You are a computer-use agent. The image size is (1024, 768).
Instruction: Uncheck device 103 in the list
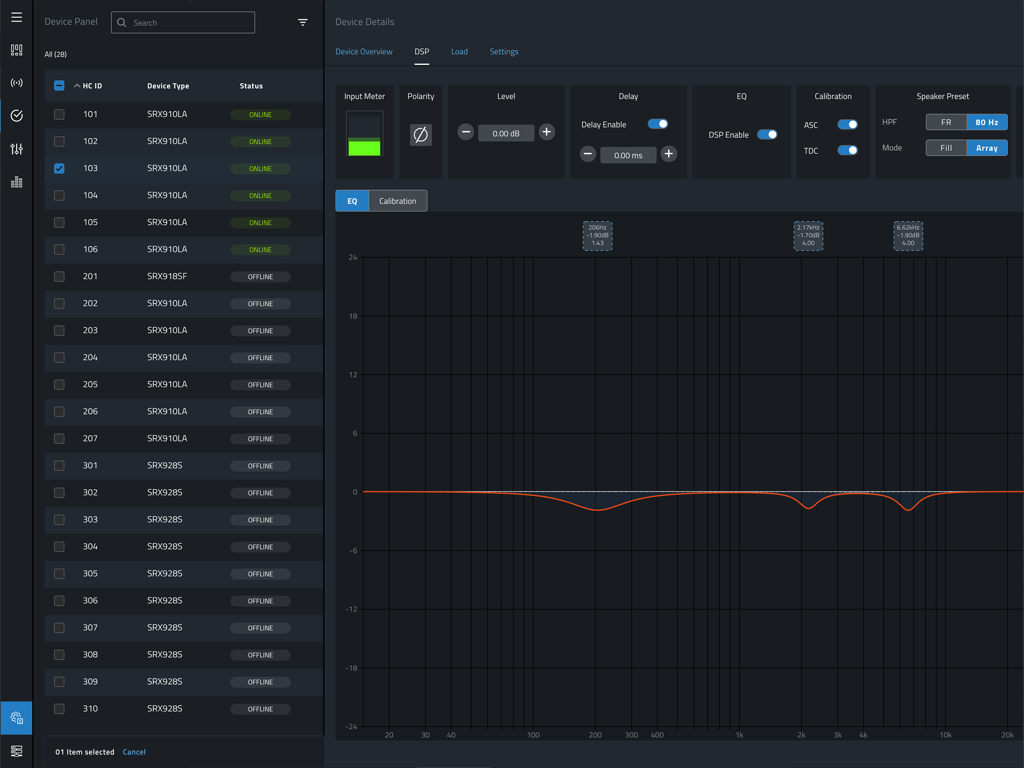pyautogui.click(x=59, y=168)
